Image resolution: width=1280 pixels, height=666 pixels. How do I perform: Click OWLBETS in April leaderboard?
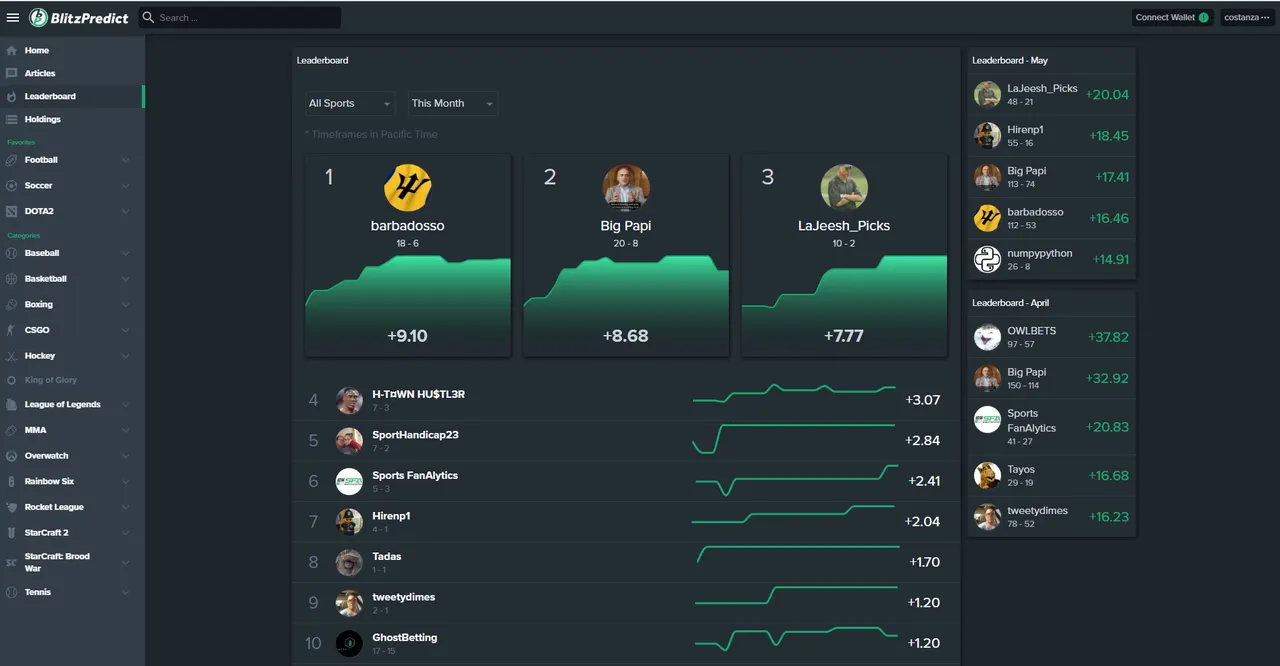[x=1031, y=331]
